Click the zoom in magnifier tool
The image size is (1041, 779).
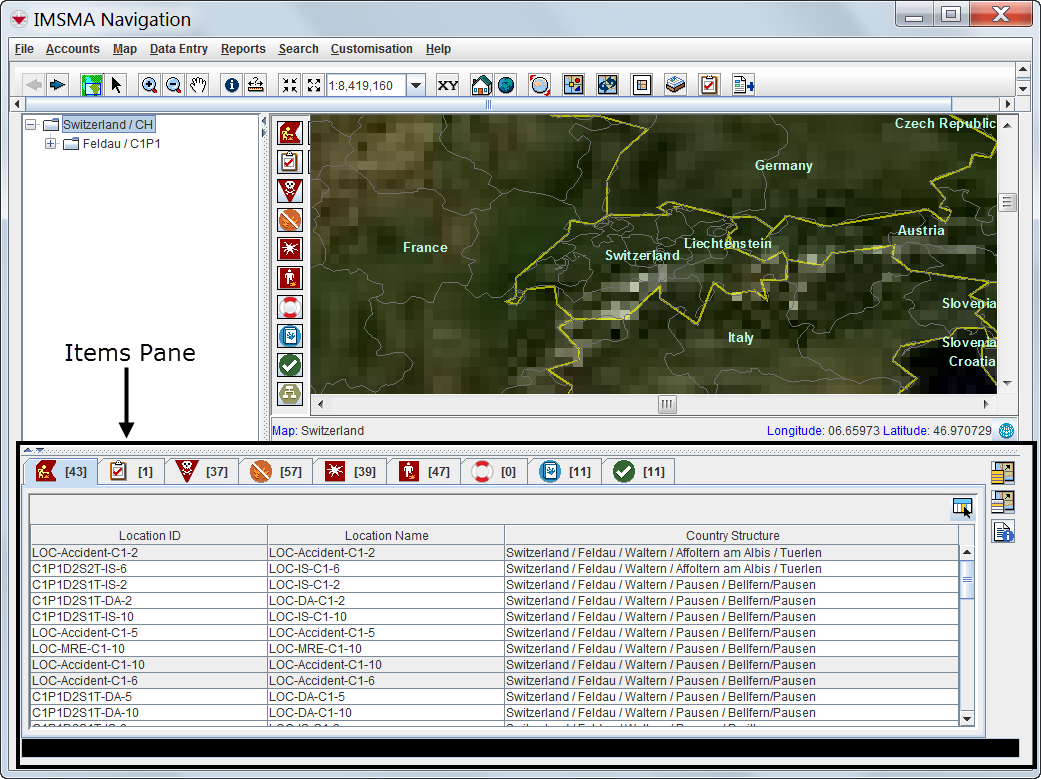(x=149, y=85)
